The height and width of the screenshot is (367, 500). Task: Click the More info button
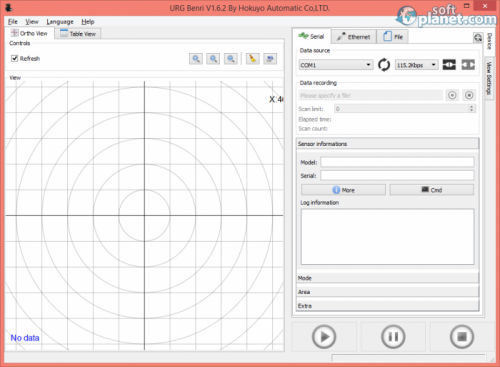click(343, 190)
